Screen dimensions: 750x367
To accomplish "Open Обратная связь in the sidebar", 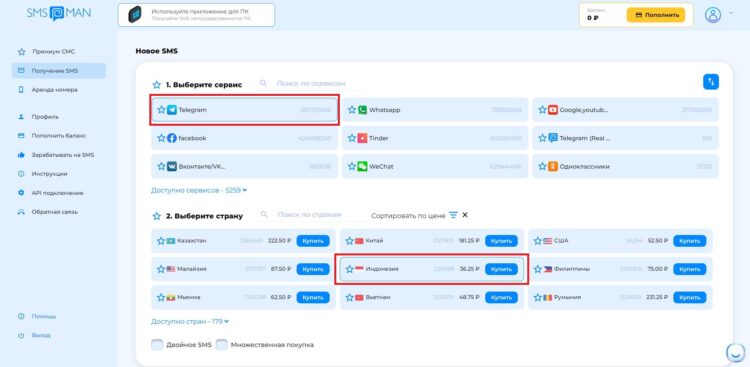I will [48, 212].
